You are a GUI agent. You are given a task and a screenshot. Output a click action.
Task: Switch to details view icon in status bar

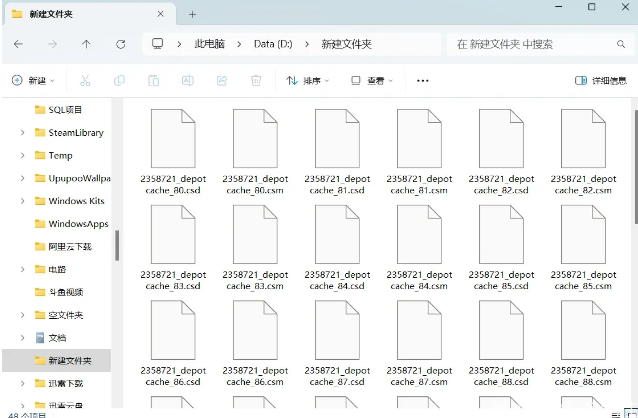(616, 415)
